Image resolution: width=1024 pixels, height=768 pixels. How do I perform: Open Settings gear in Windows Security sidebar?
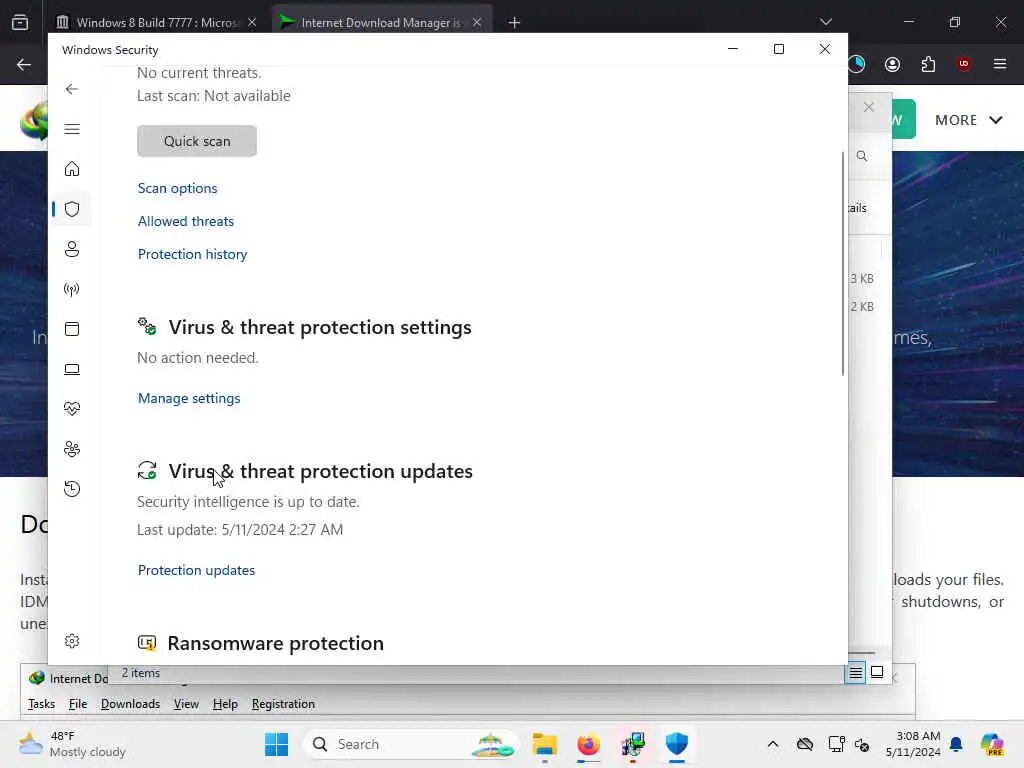pyautogui.click(x=72, y=641)
